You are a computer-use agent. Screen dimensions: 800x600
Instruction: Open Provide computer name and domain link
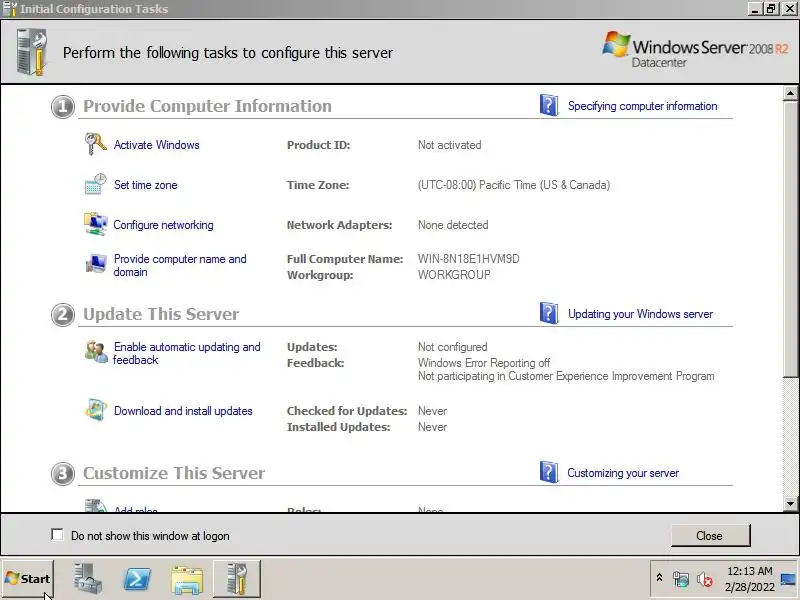tap(180, 265)
